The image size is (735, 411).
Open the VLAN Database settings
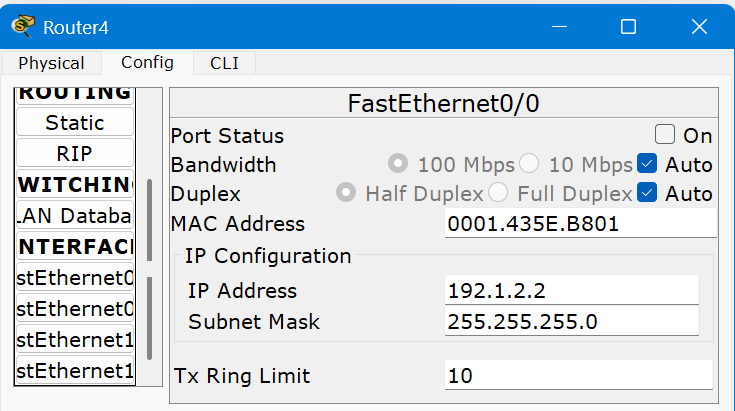[75, 215]
